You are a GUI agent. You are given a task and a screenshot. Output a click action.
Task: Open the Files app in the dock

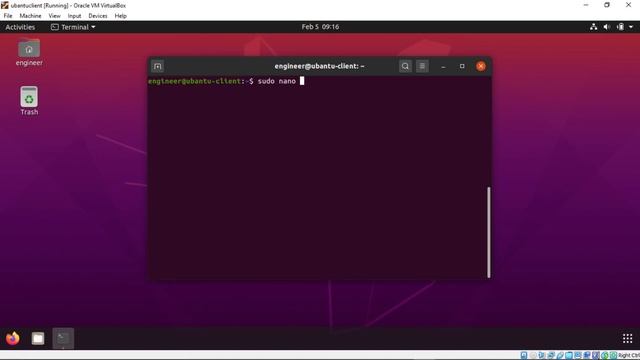coord(38,338)
